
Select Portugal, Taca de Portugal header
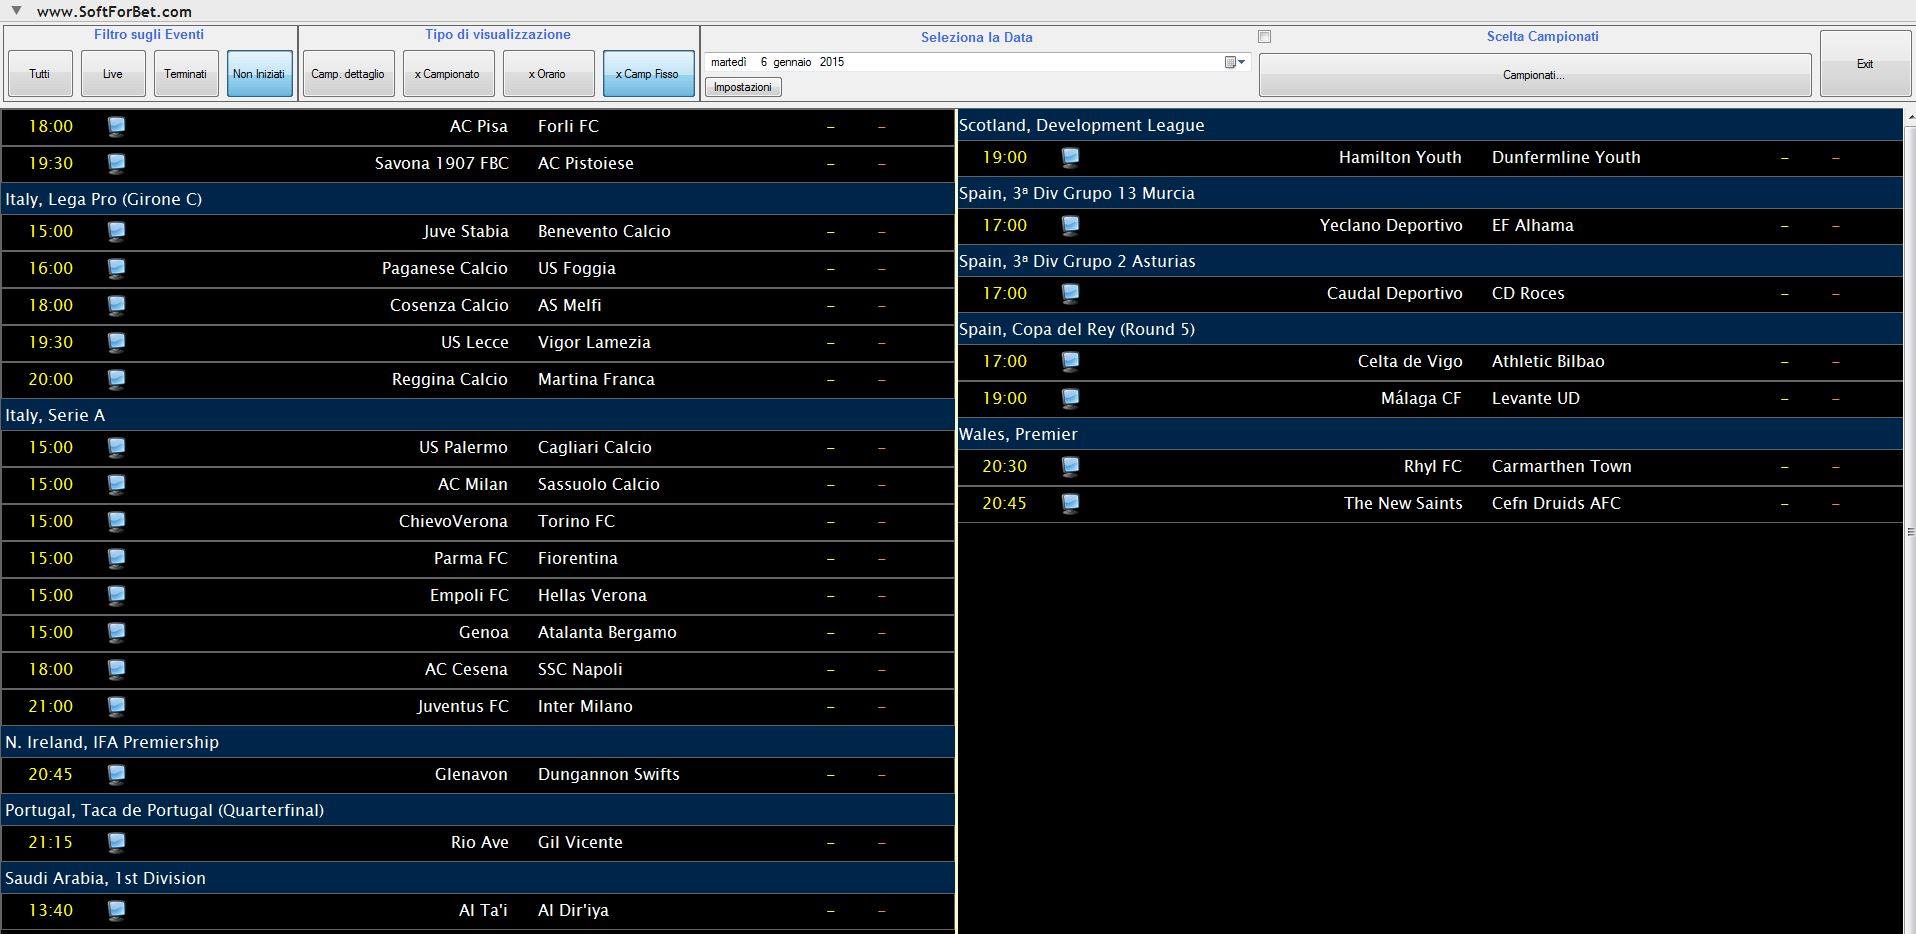pos(478,810)
